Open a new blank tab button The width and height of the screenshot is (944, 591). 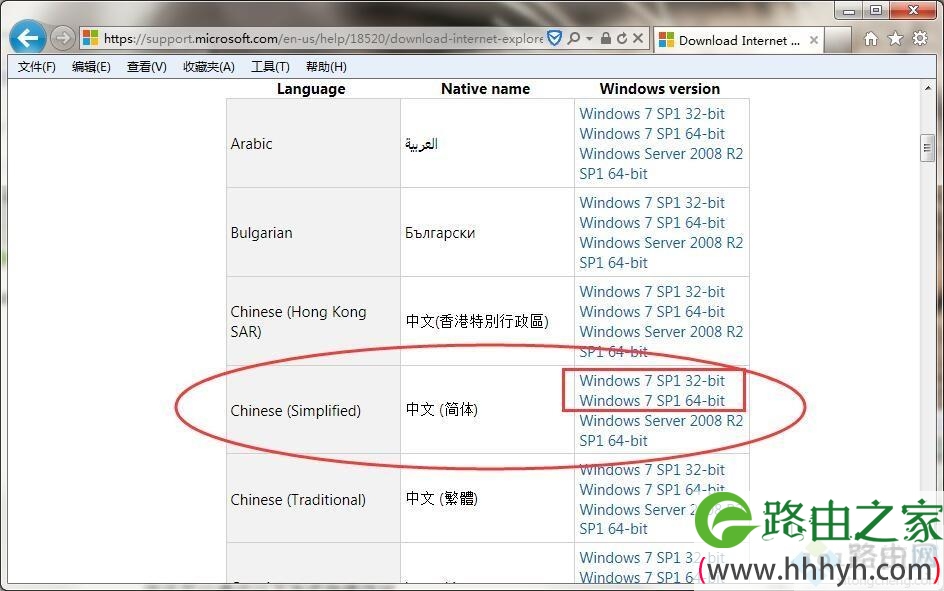click(x=840, y=40)
